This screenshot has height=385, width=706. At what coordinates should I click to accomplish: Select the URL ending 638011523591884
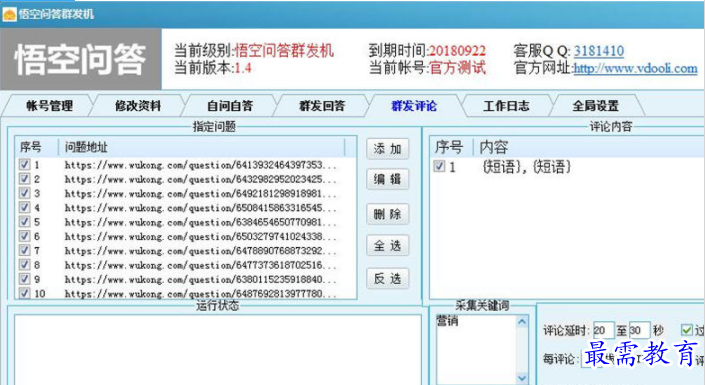coord(200,280)
